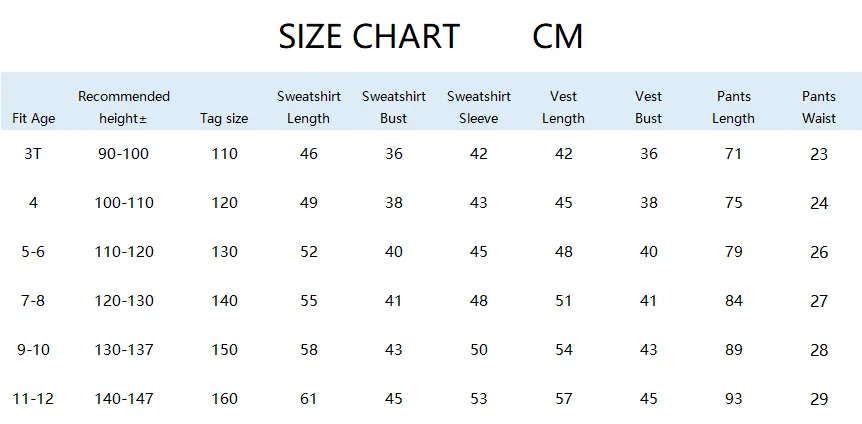This screenshot has width=862, height=424.
Task: Click the Sweatshirt Sleeve column header
Action: point(479,107)
